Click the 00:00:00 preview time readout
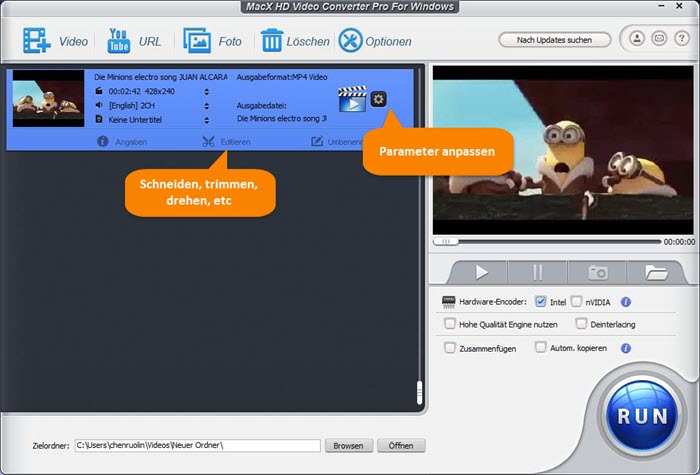This screenshot has height=475, width=700. pyautogui.click(x=679, y=242)
